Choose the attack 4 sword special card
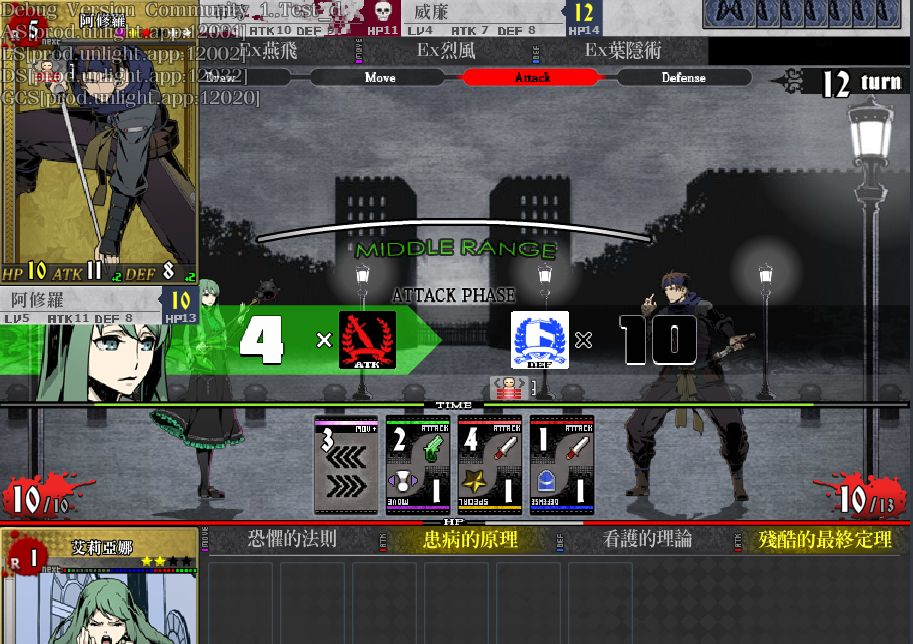This screenshot has width=913, height=644. (x=490, y=465)
